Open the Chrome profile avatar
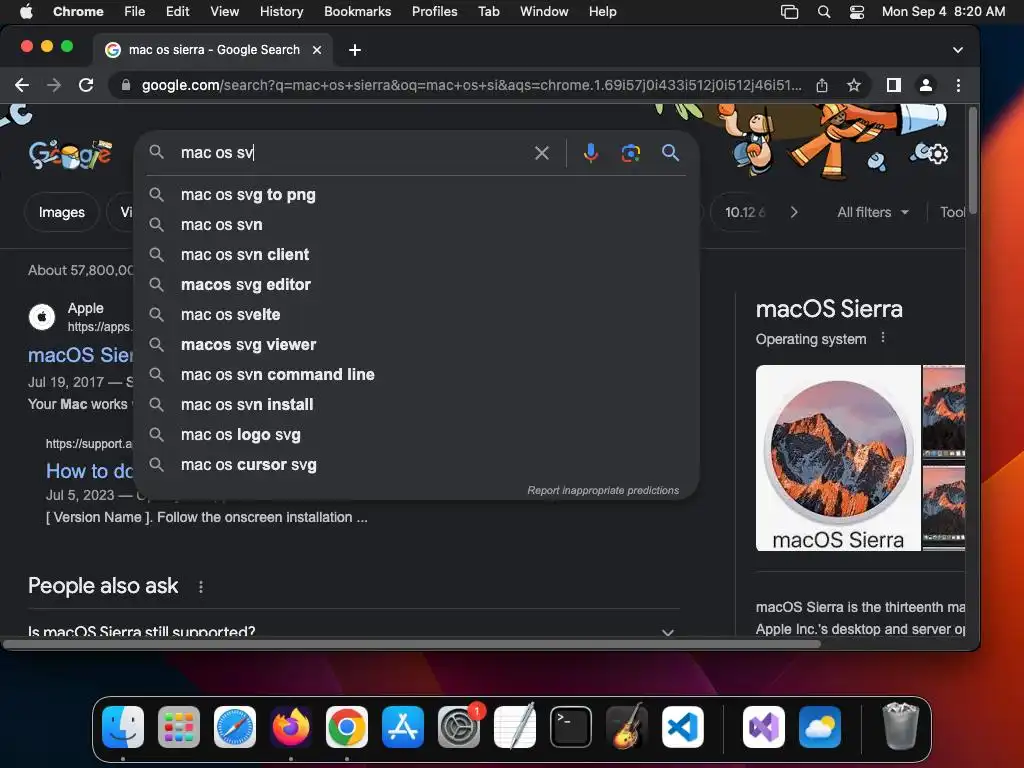 pyautogui.click(x=925, y=85)
